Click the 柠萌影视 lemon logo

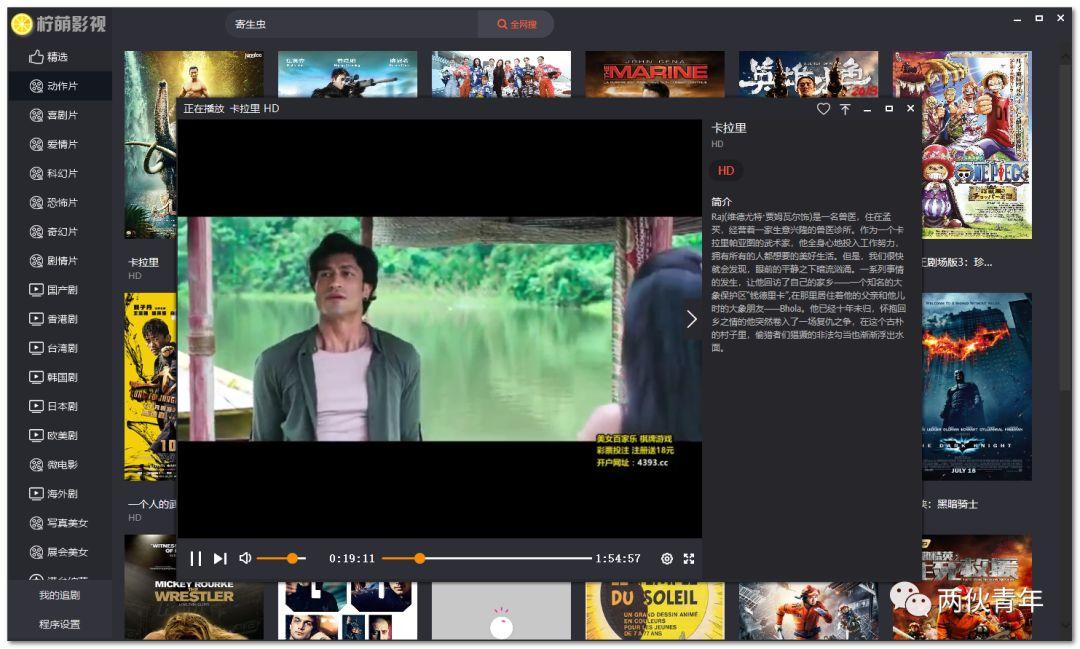click(x=59, y=24)
